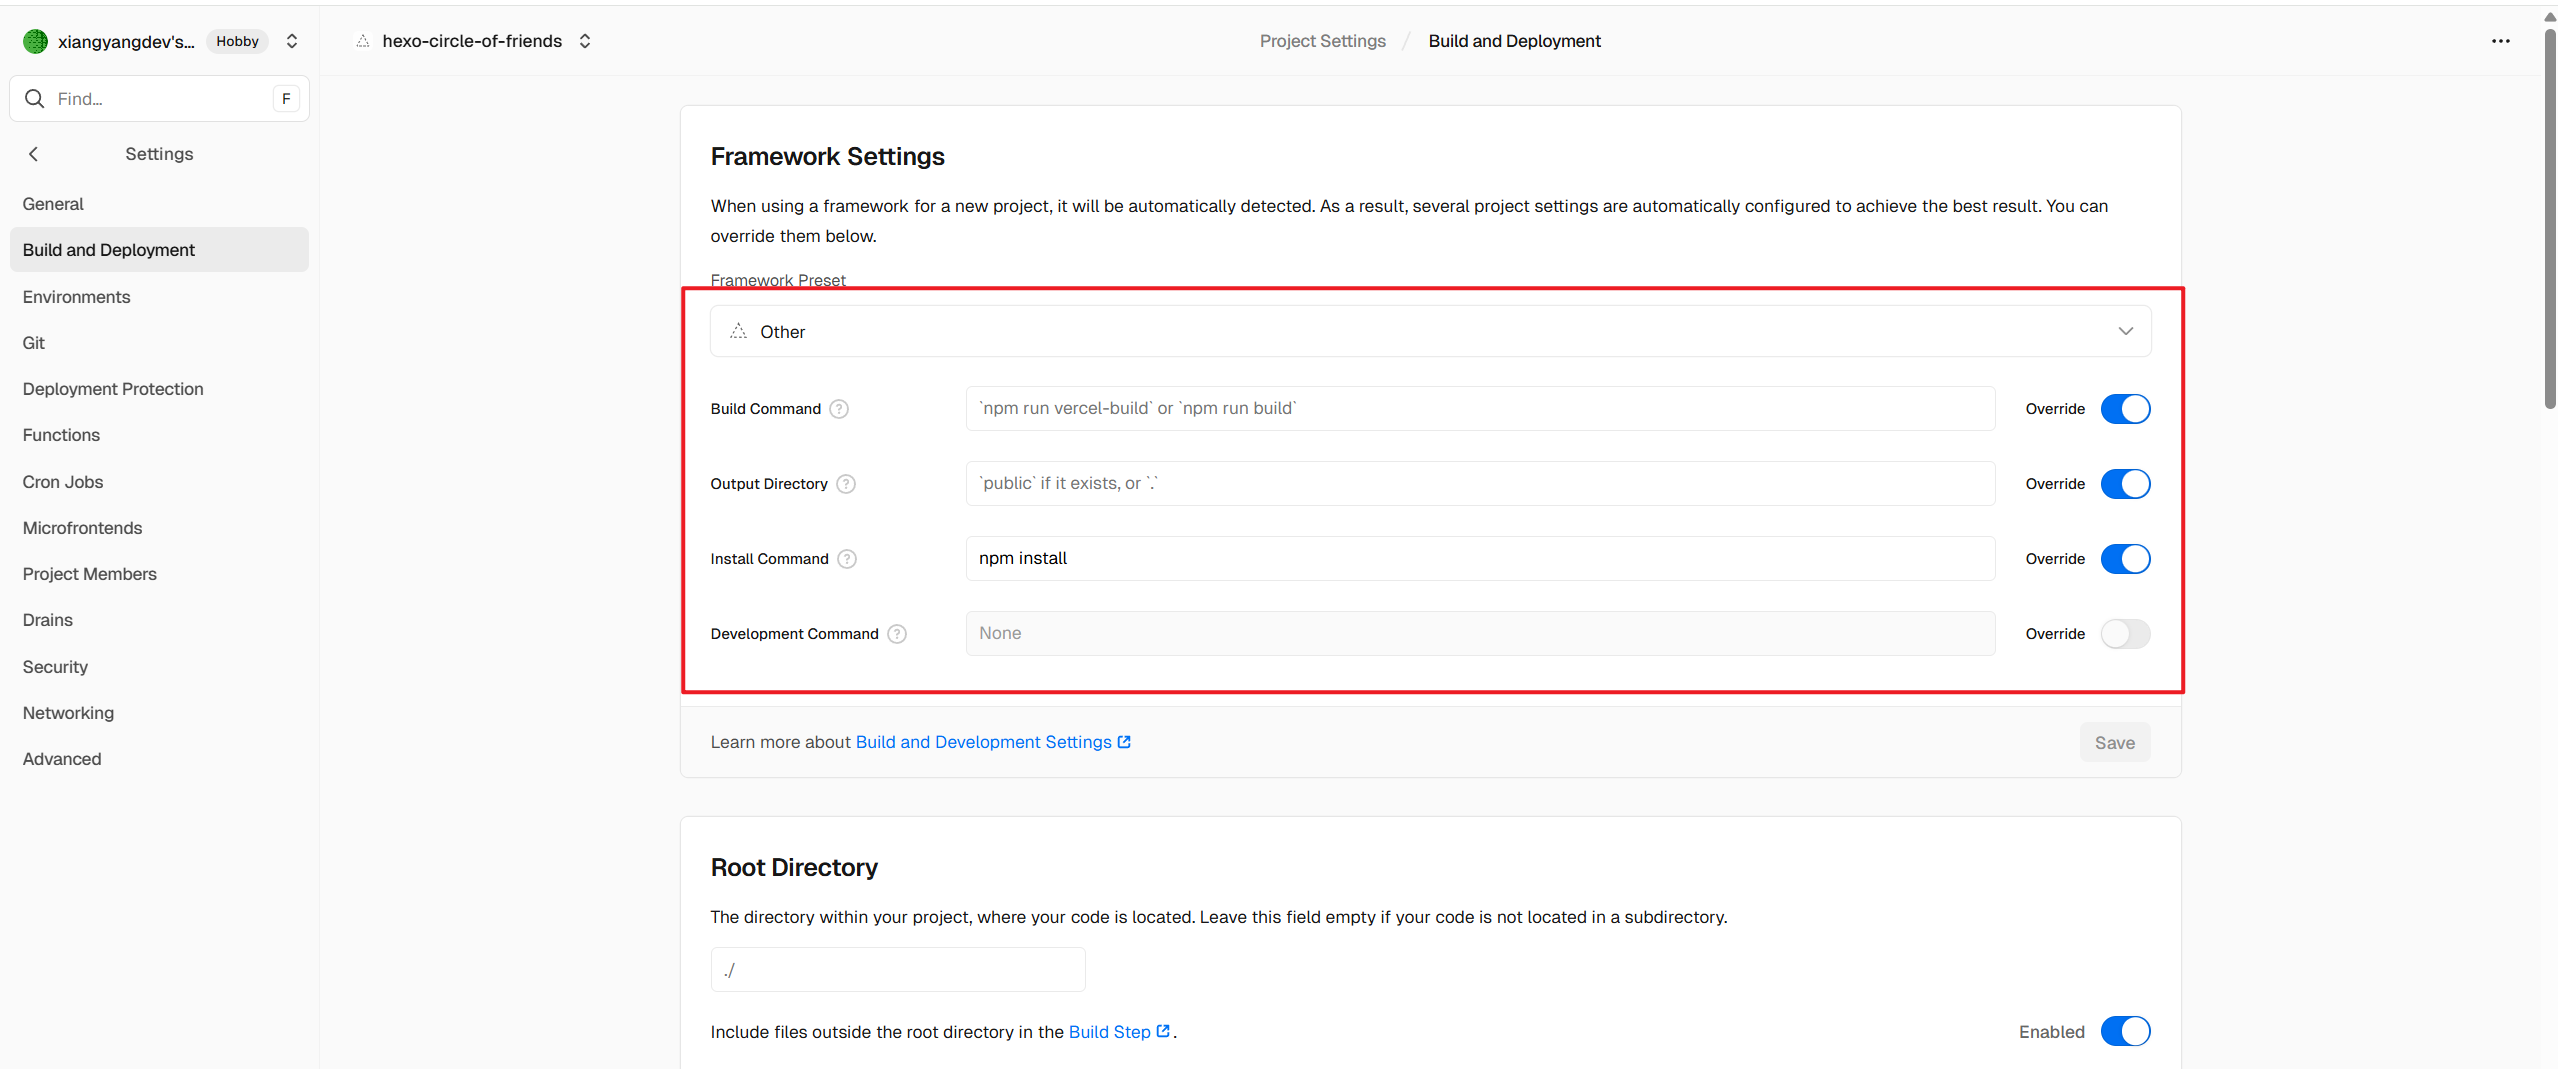Screen dimensions: 2558x1069
Task: Click the Install Command help icon
Action: tap(847, 559)
